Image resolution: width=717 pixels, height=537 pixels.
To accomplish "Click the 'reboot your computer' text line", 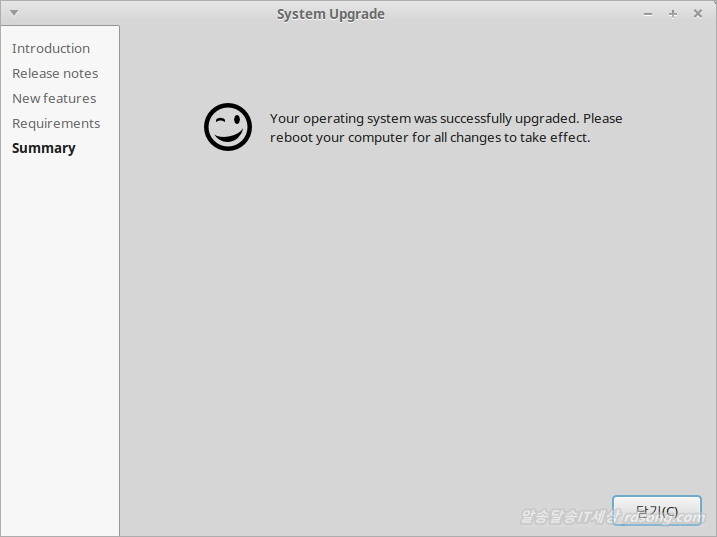I will 430,138.
